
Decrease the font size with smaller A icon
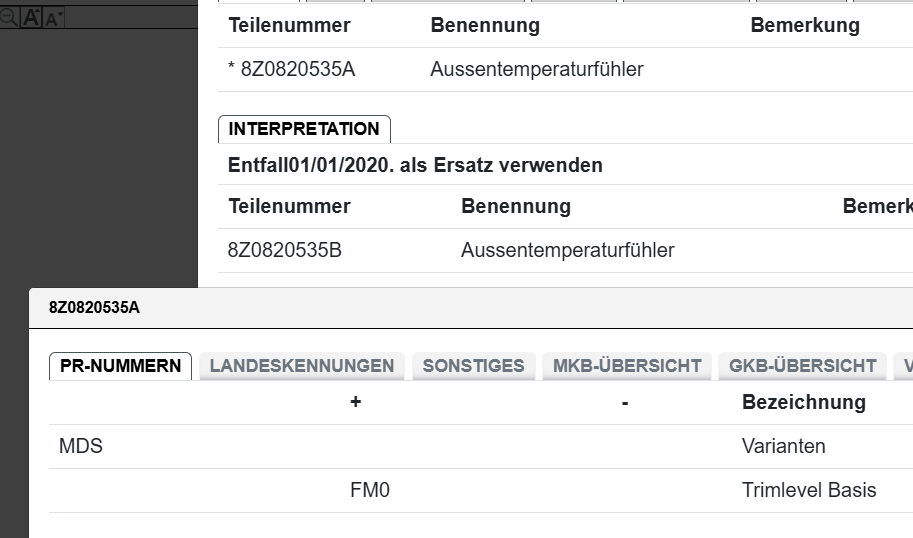pyautogui.click(x=53, y=17)
